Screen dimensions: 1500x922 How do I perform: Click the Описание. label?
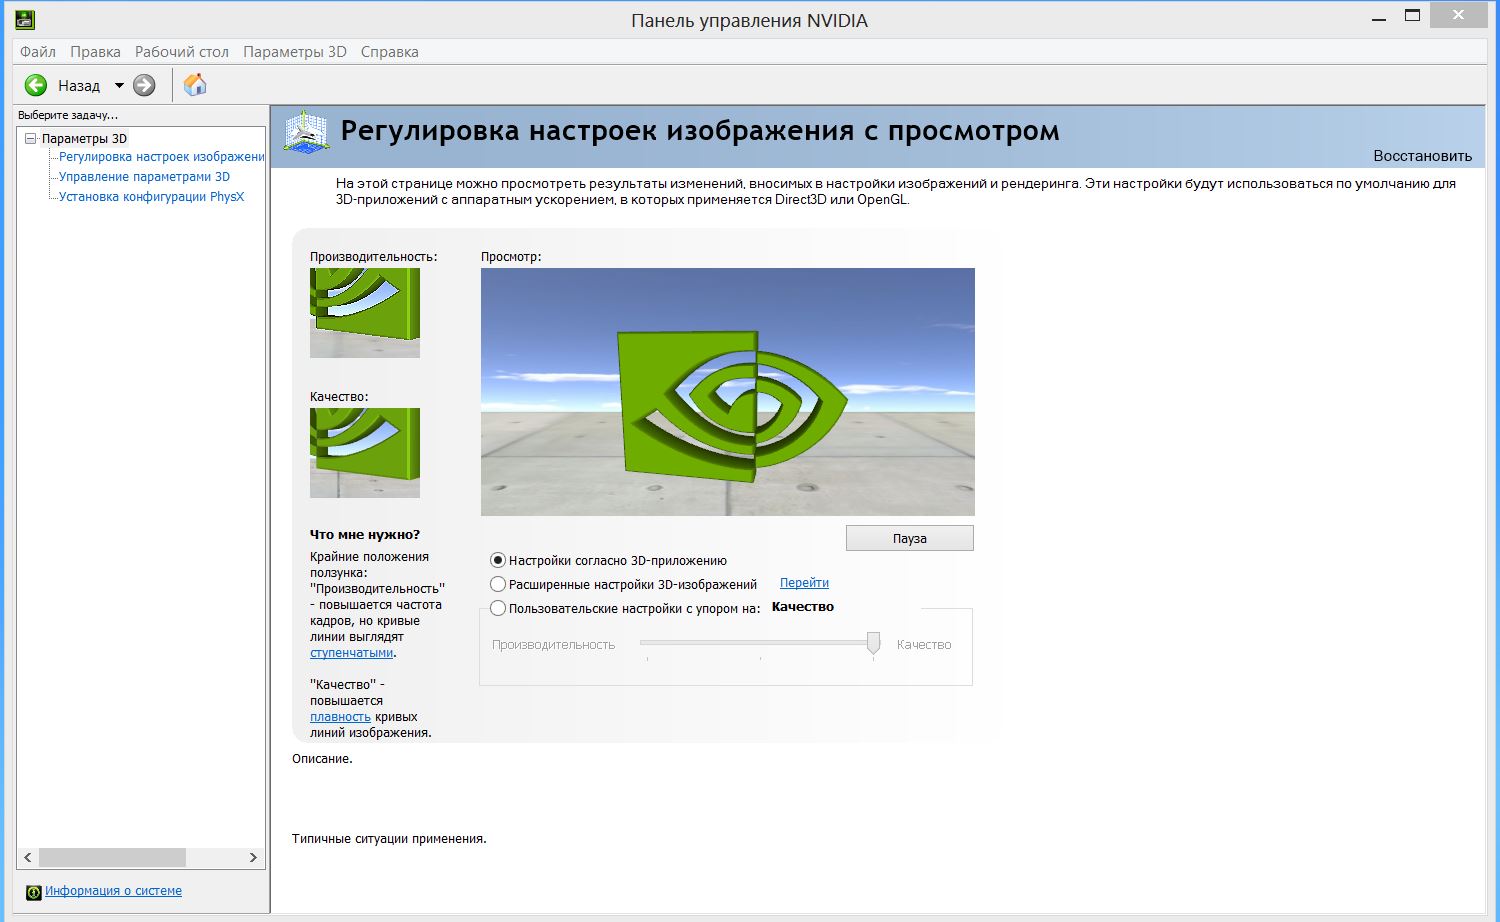tap(322, 759)
